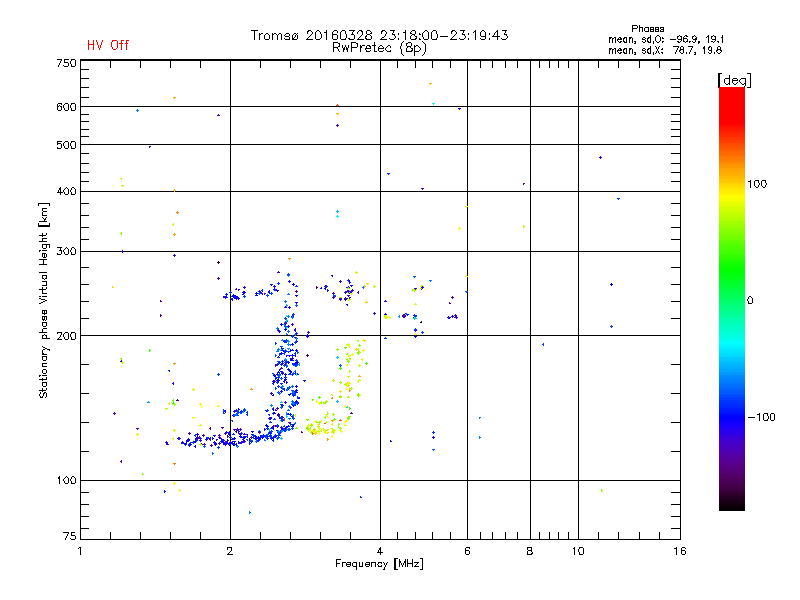Click the y-axis tick label 500
Viewport: 800px width, 600px height.
coord(66,145)
